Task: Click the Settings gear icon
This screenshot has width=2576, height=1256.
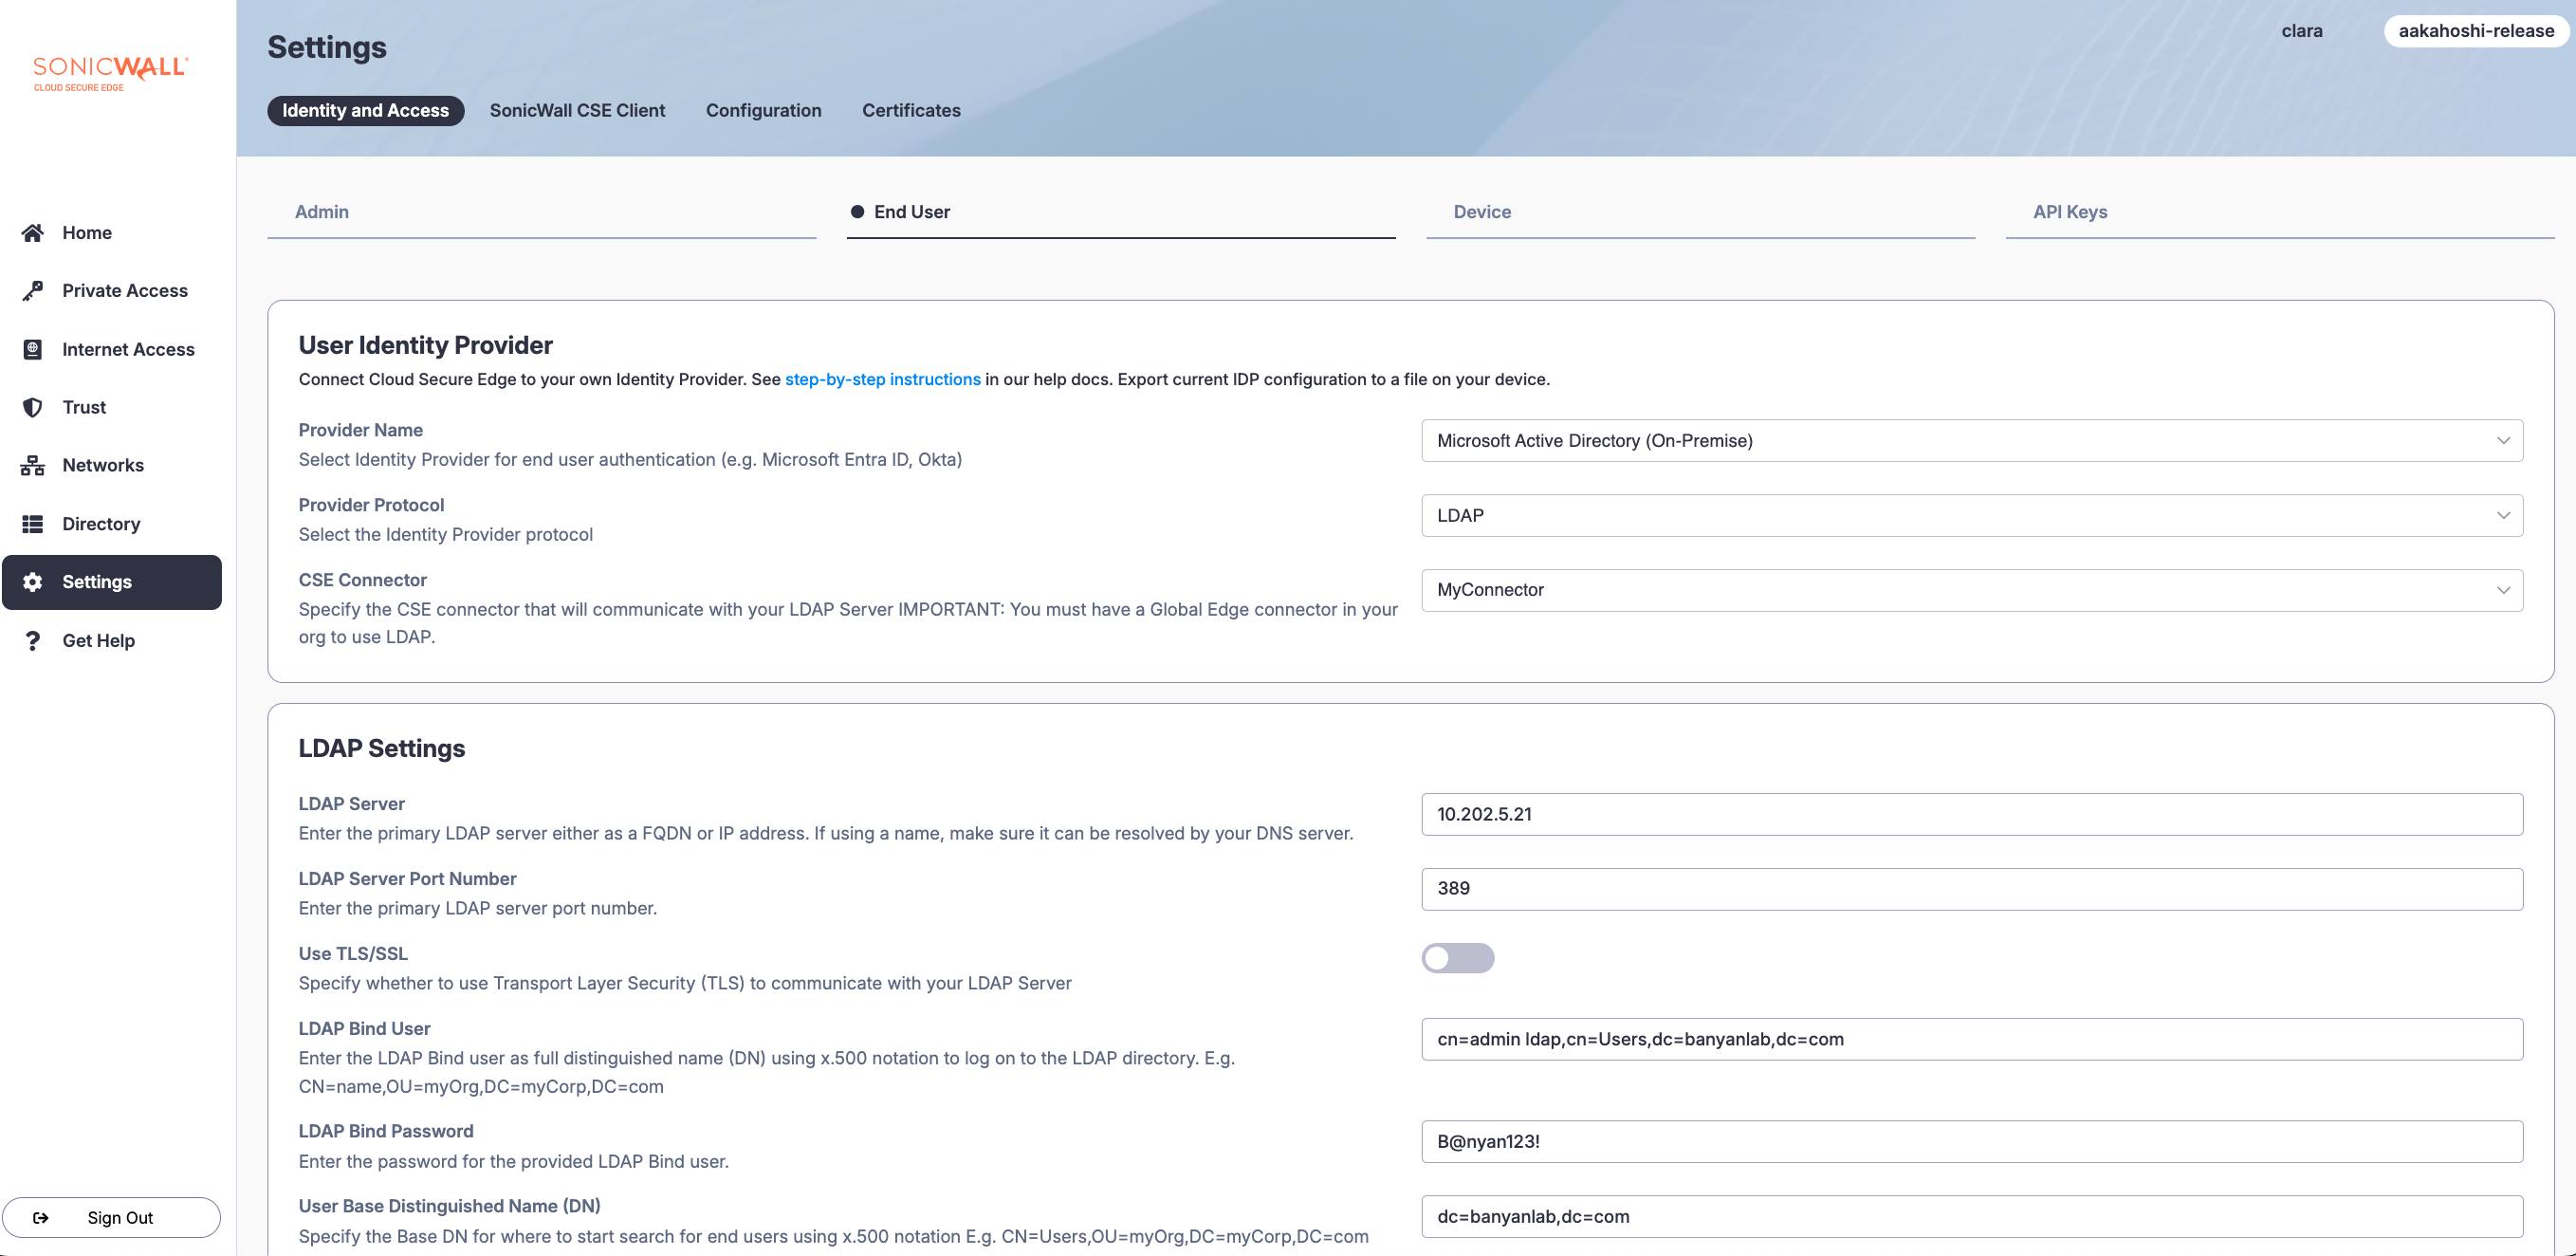Action: coord(32,582)
